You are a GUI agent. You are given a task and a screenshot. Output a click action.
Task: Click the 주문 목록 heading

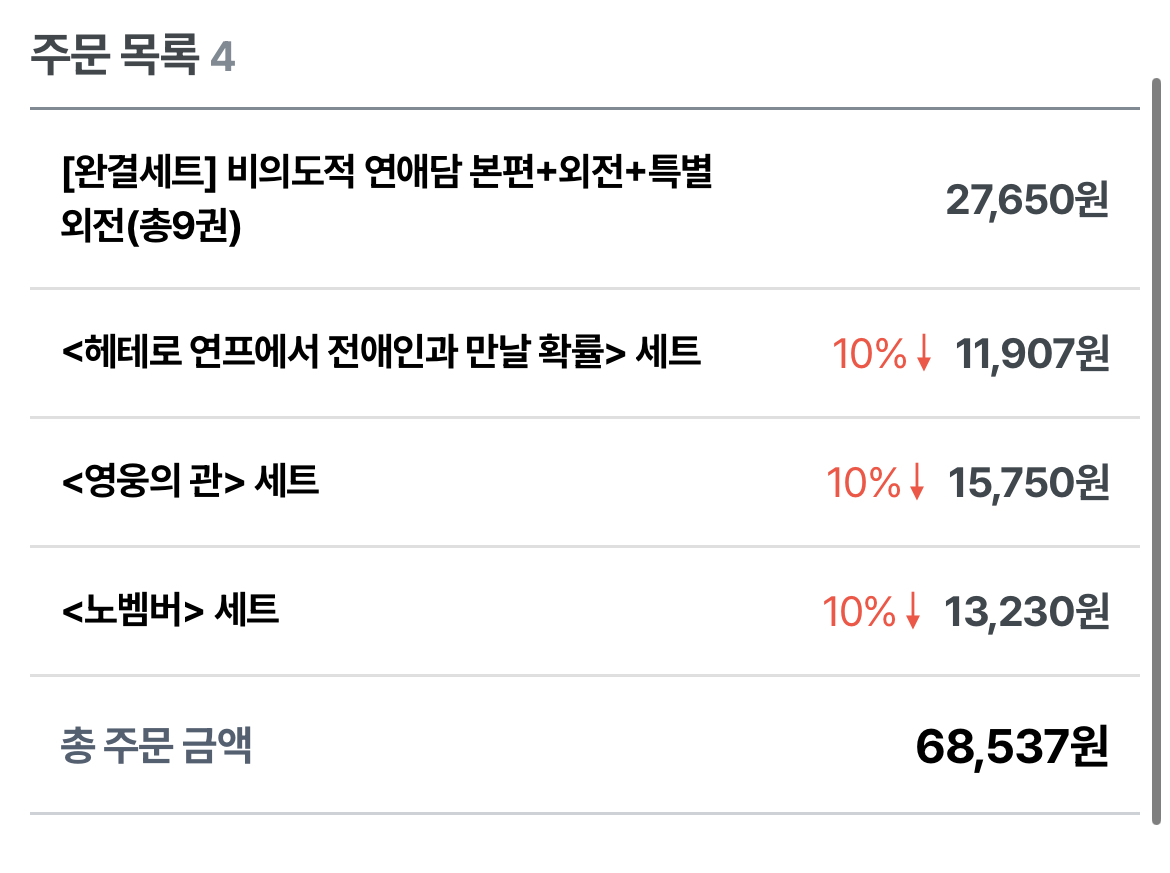(114, 56)
